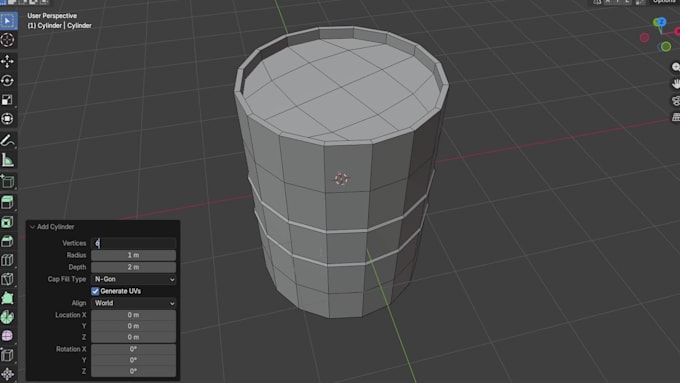680x383 pixels.
Task: Pick the Poly Build tool
Action: click(x=7, y=298)
